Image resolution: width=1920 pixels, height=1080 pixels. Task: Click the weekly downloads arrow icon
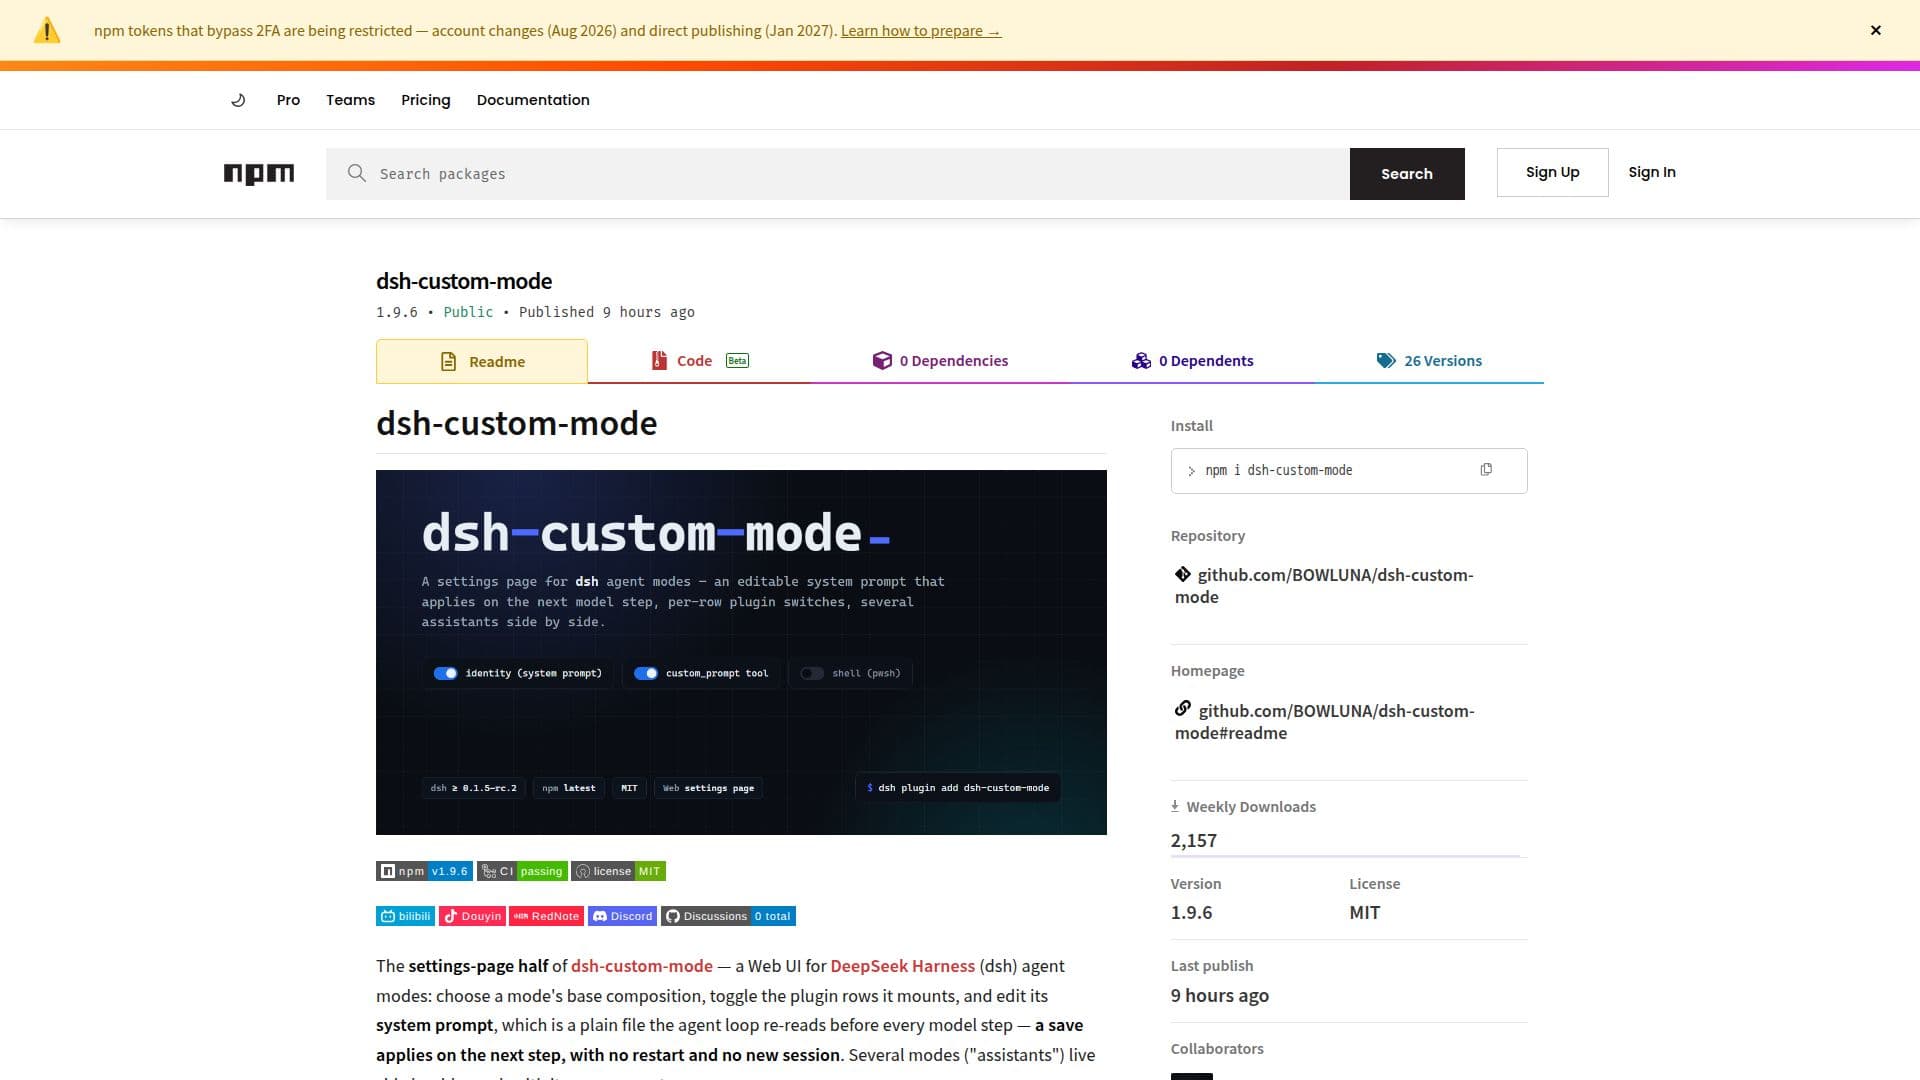point(1175,806)
